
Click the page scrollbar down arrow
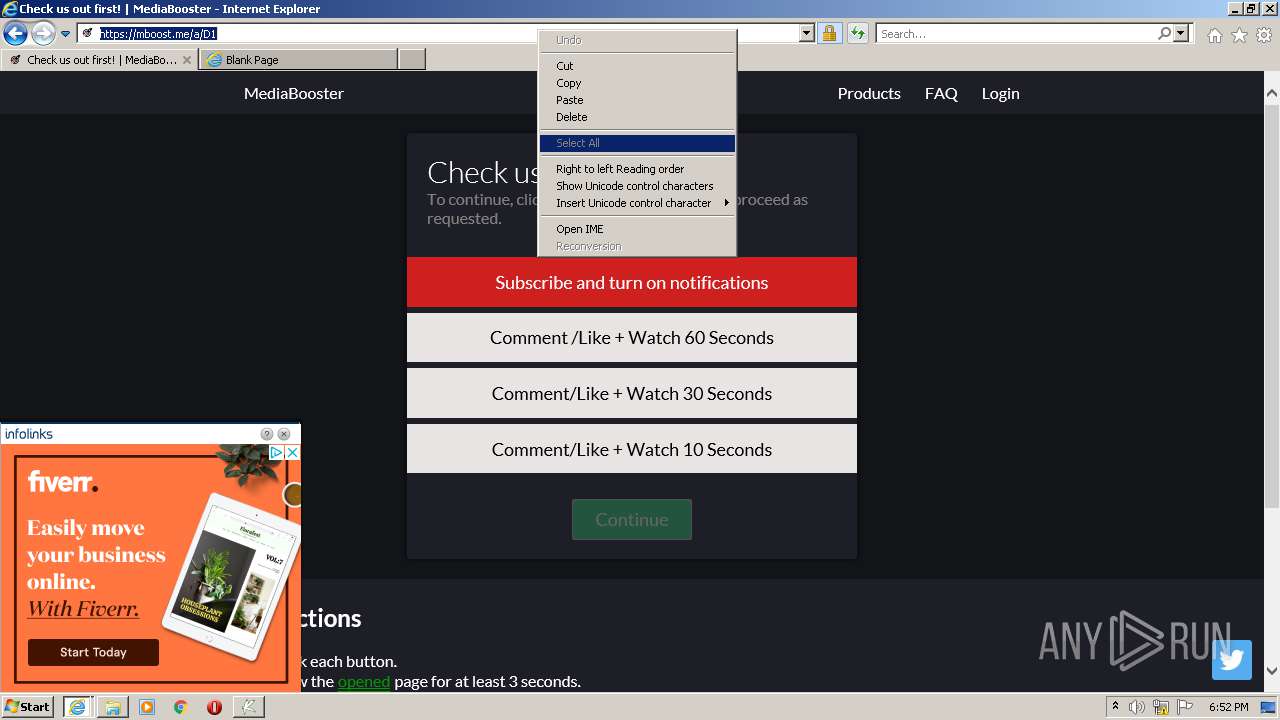(1272, 671)
